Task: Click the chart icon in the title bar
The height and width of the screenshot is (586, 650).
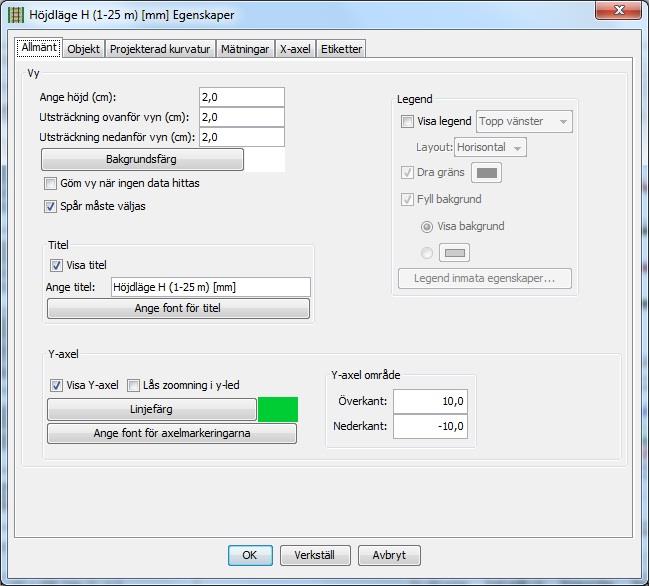Action: coord(16,15)
